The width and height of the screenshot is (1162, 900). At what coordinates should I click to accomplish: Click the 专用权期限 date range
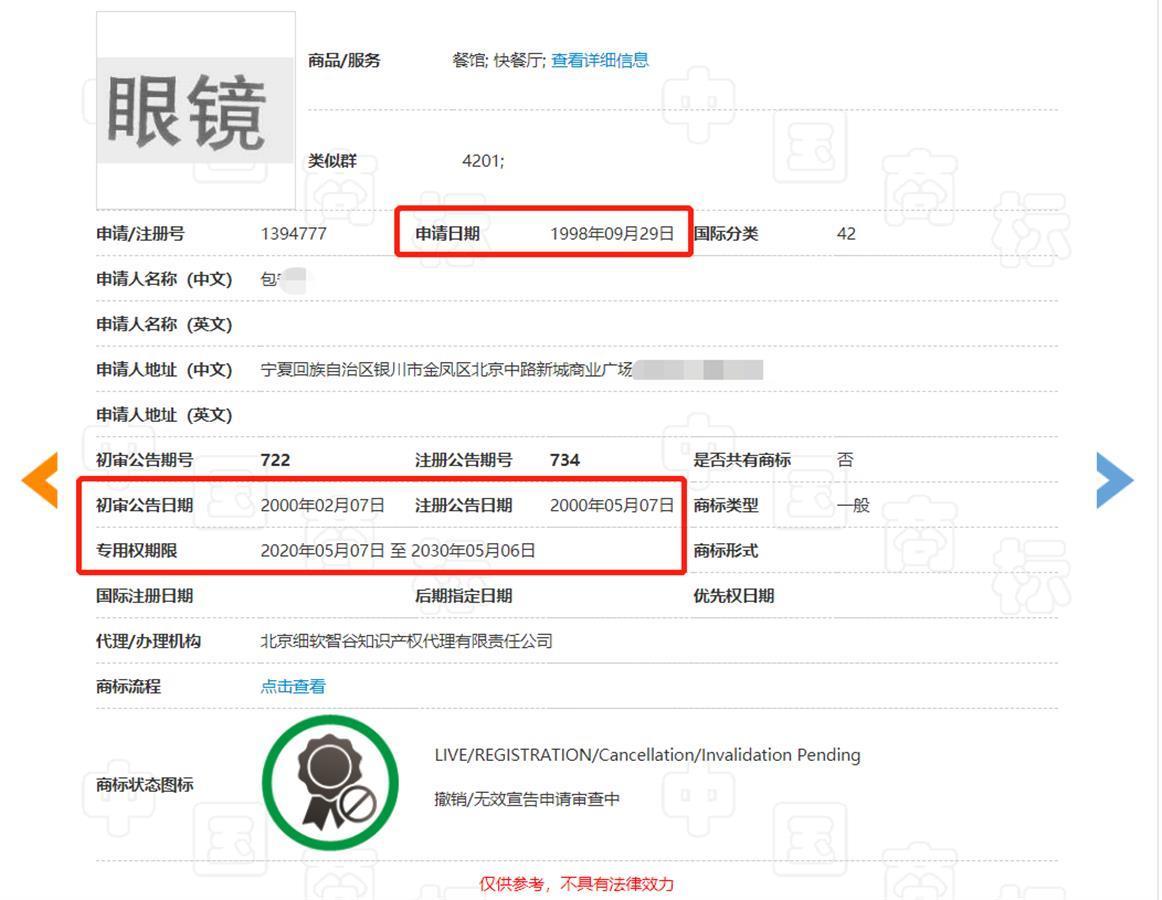click(x=398, y=550)
